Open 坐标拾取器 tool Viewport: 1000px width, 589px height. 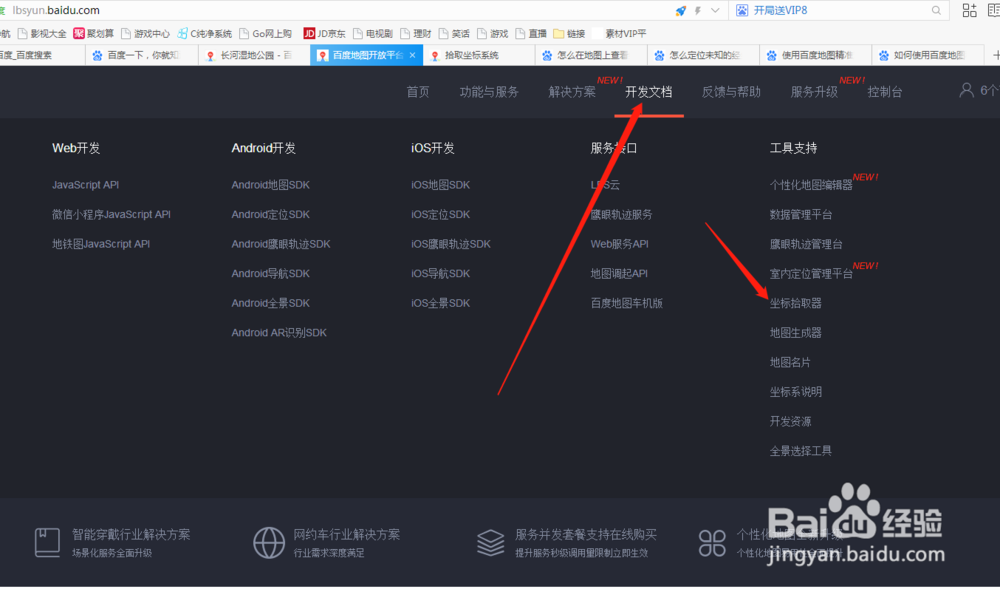[795, 303]
